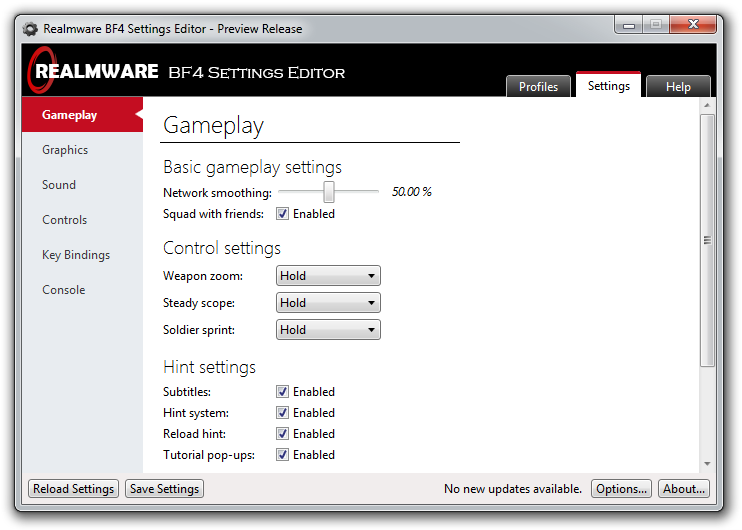Click the 'No new updates available.' status text
This screenshot has height=530, width=742.
(x=512, y=488)
